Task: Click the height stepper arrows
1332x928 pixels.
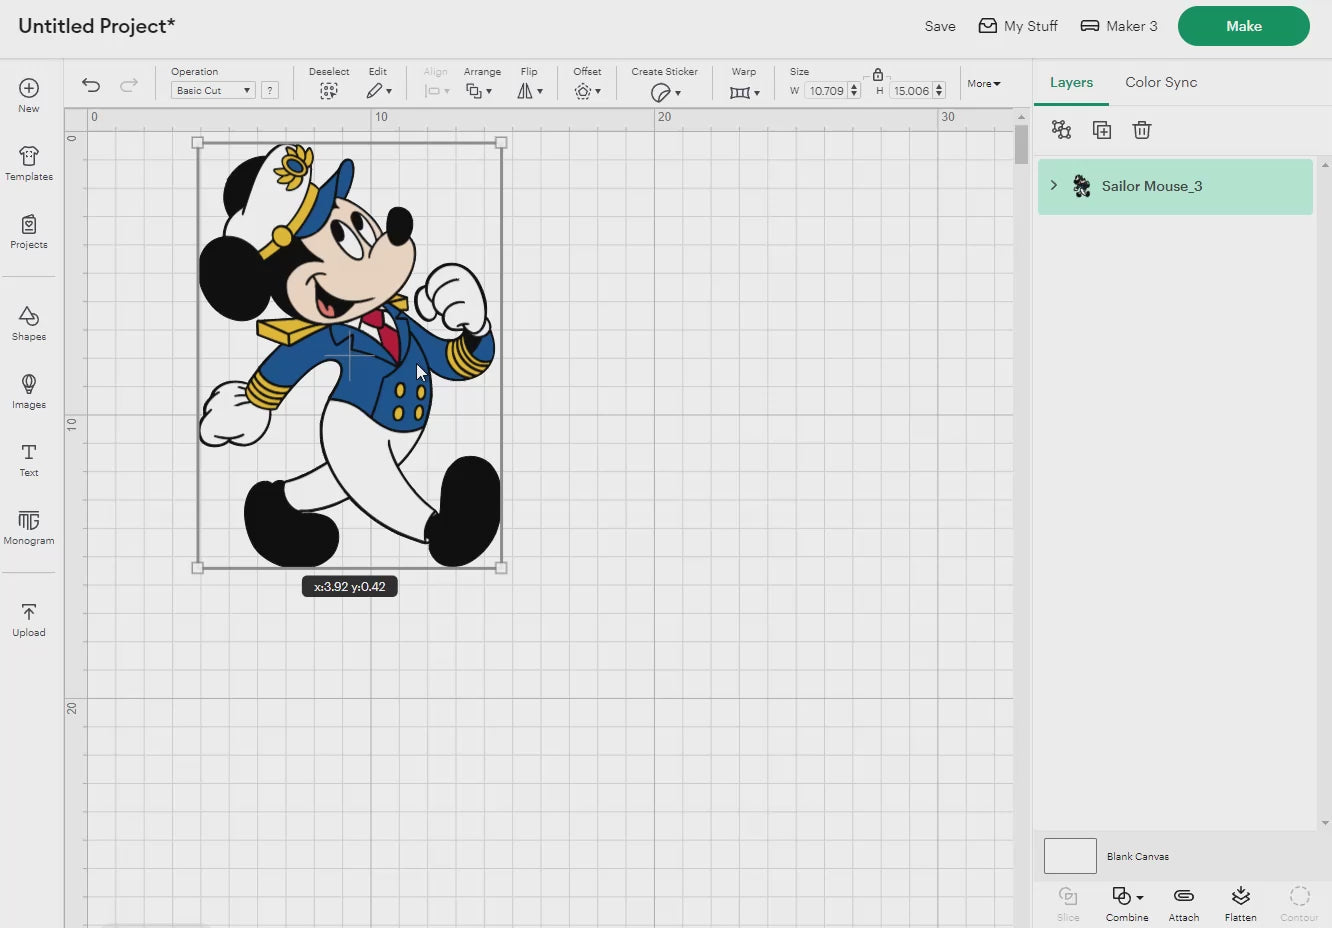Action: [x=939, y=90]
